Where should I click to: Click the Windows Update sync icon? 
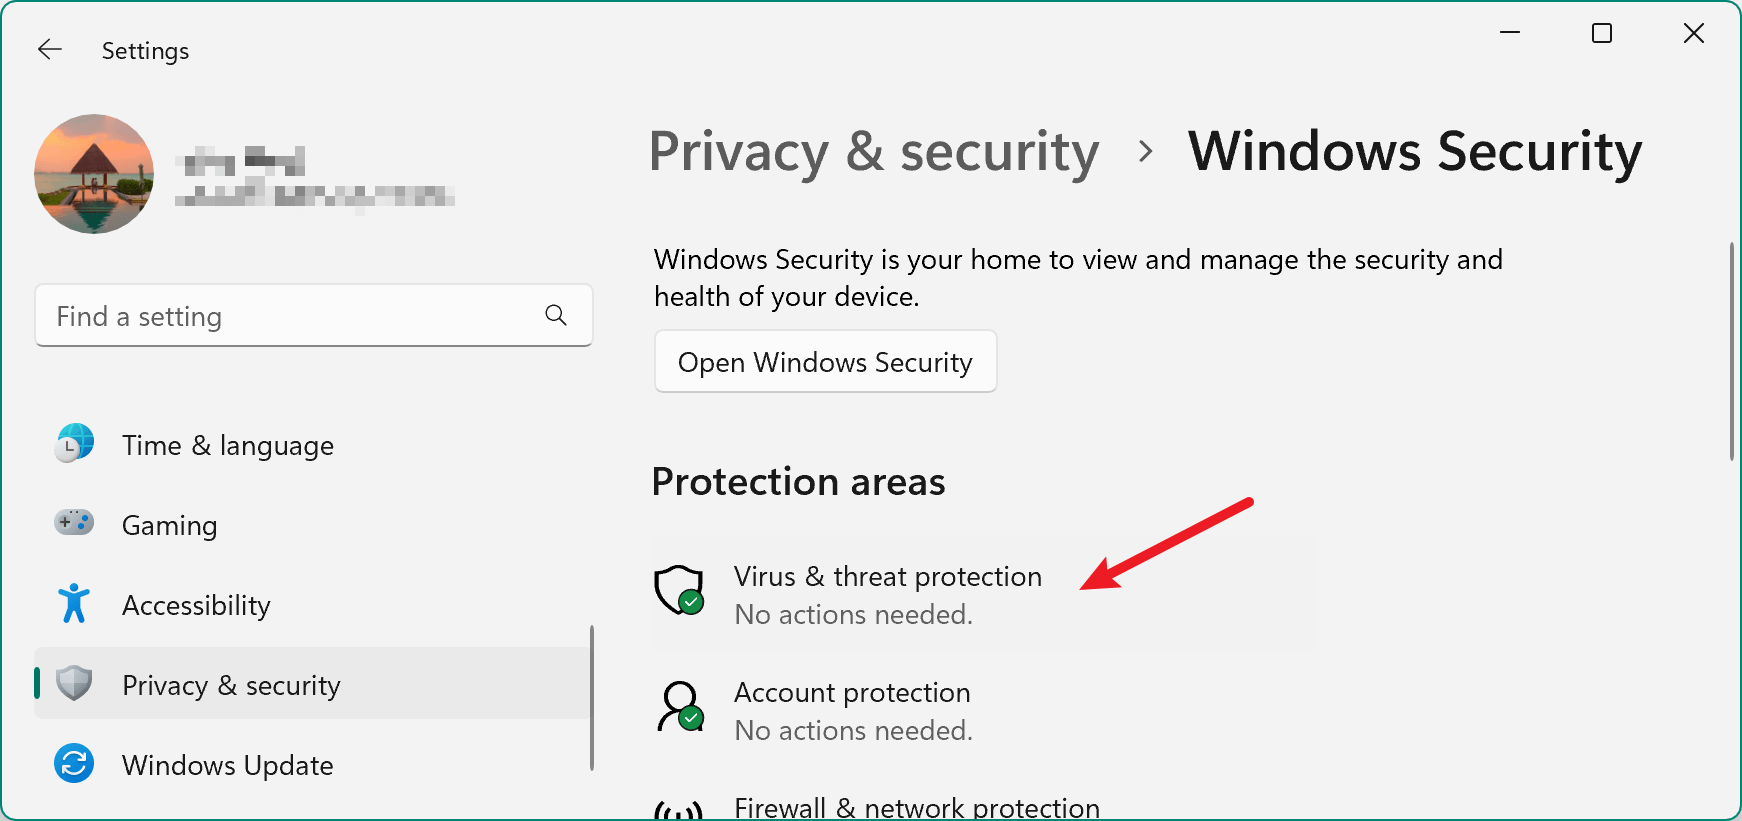click(x=74, y=764)
